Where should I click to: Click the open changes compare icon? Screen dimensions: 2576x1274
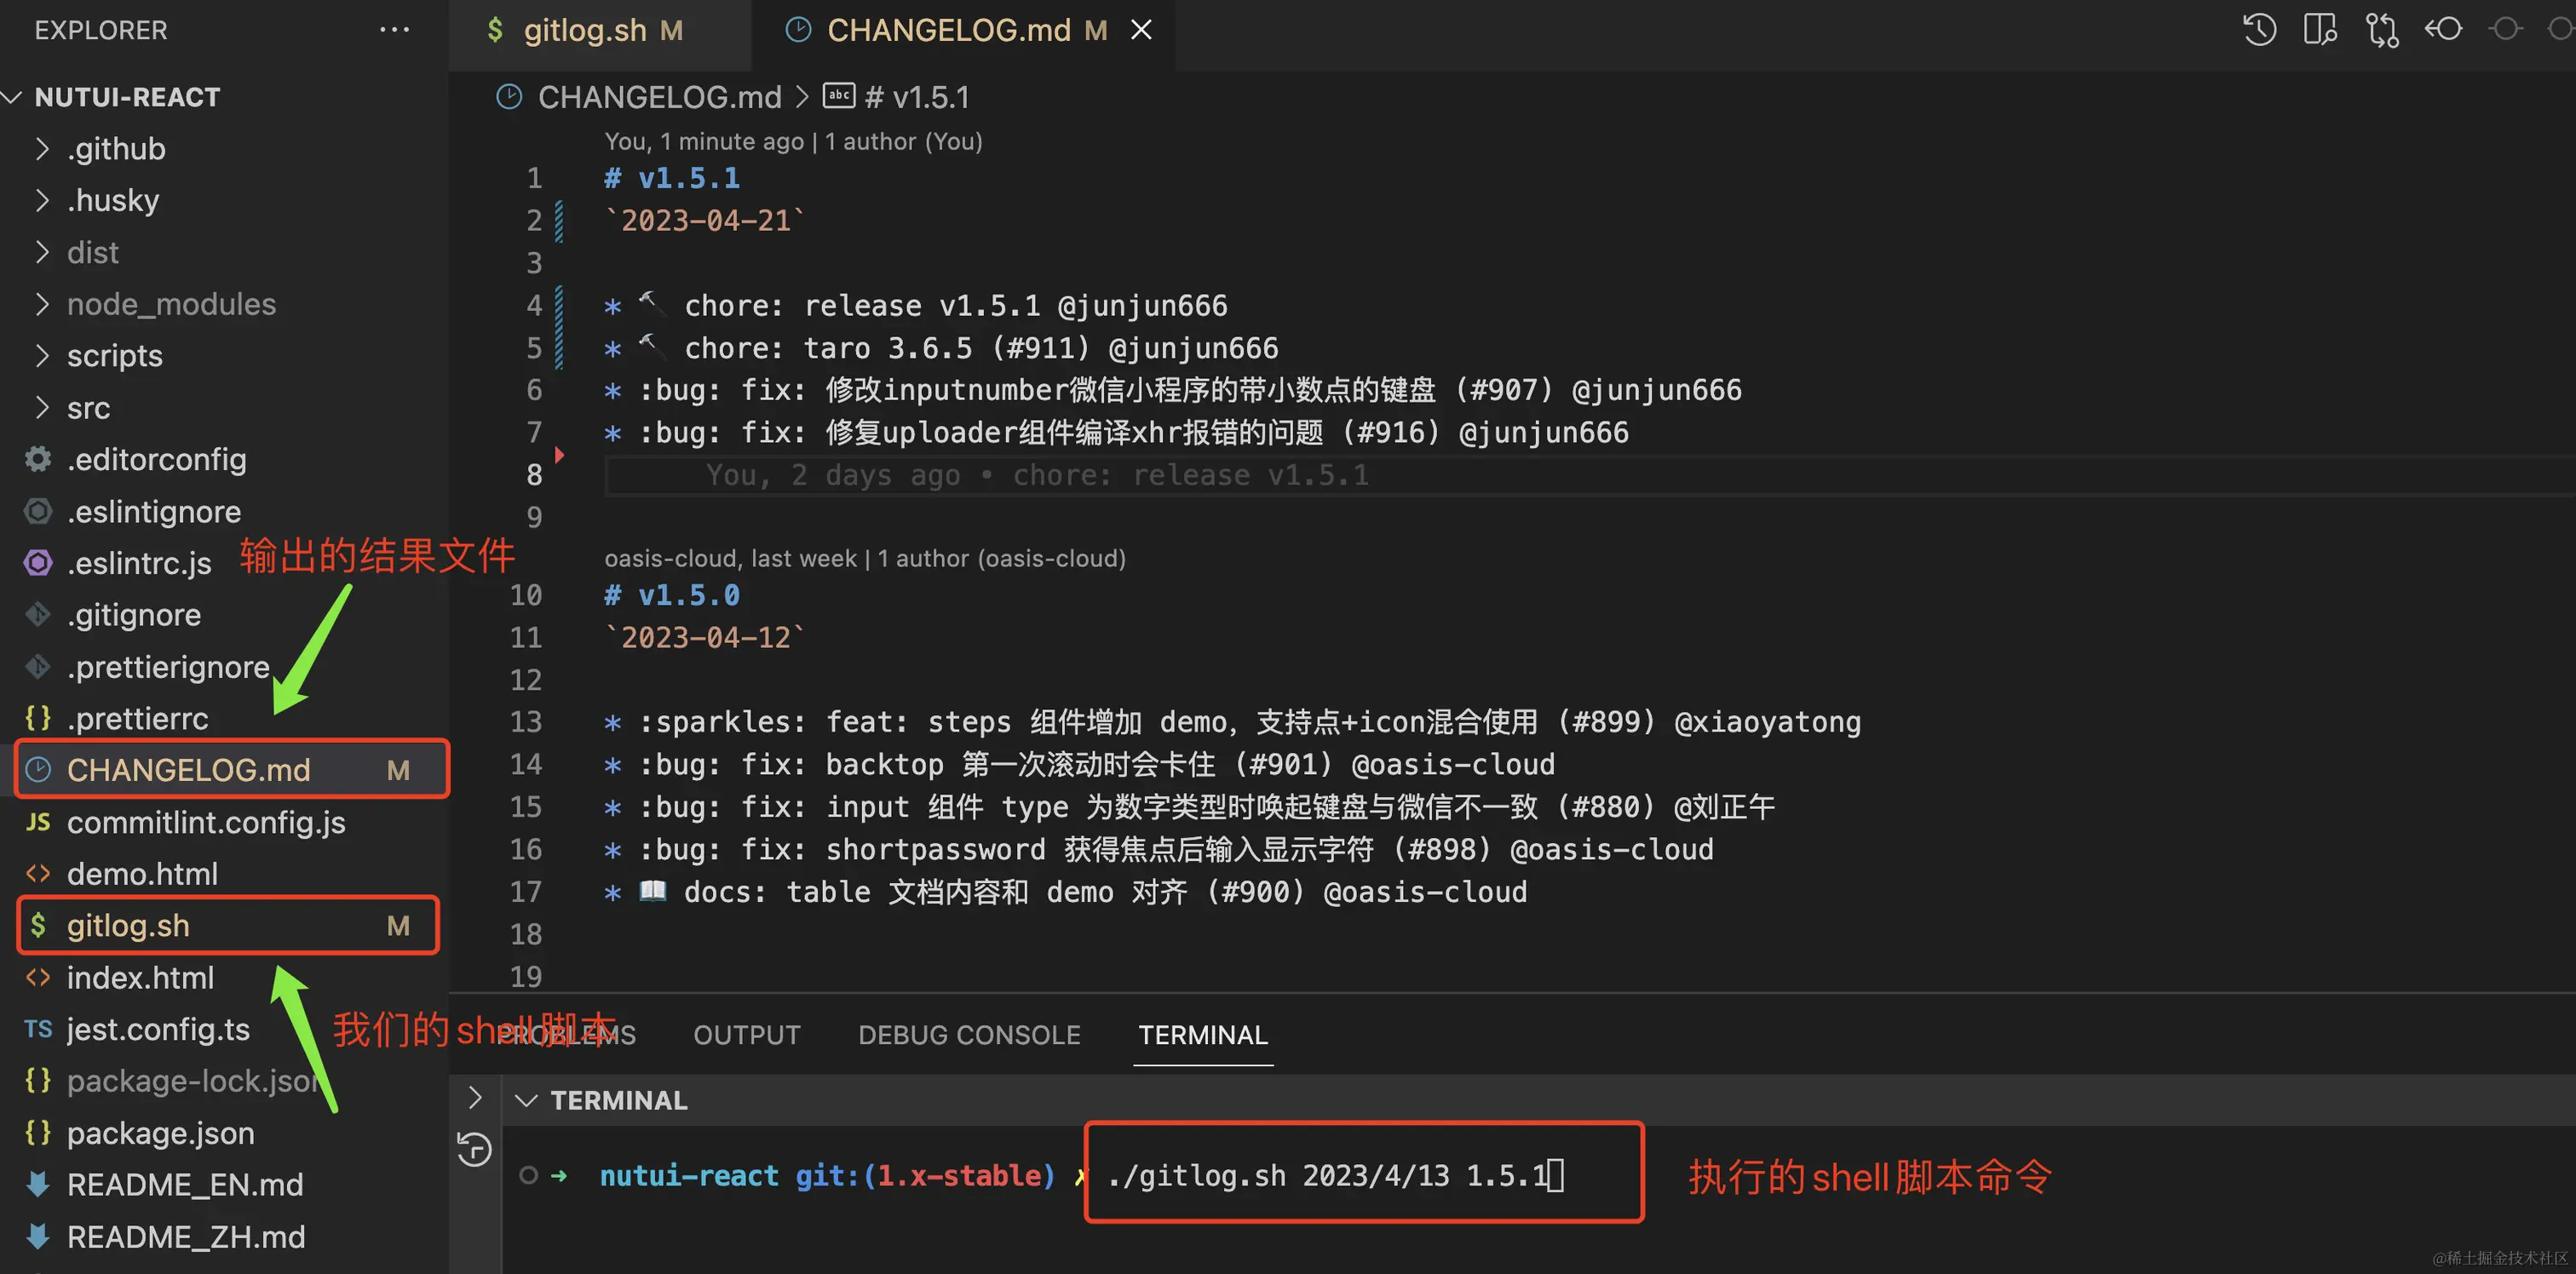(2381, 30)
